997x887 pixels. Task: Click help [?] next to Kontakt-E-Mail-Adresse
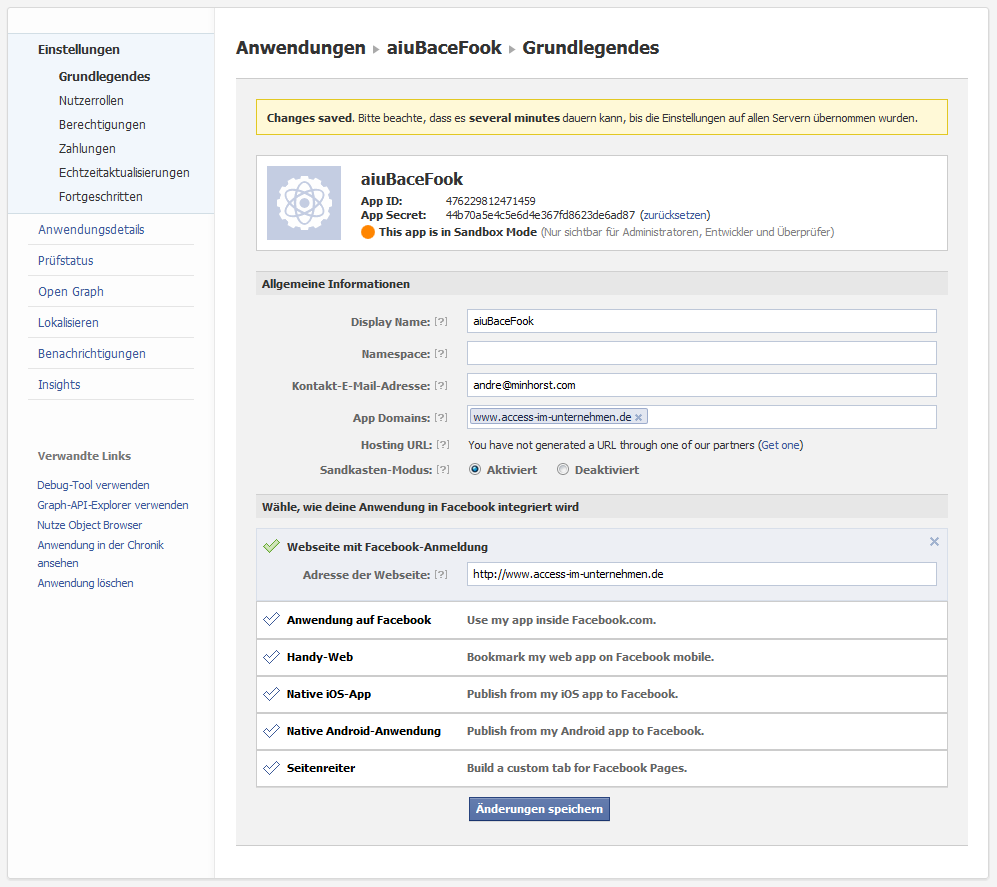click(x=441, y=385)
